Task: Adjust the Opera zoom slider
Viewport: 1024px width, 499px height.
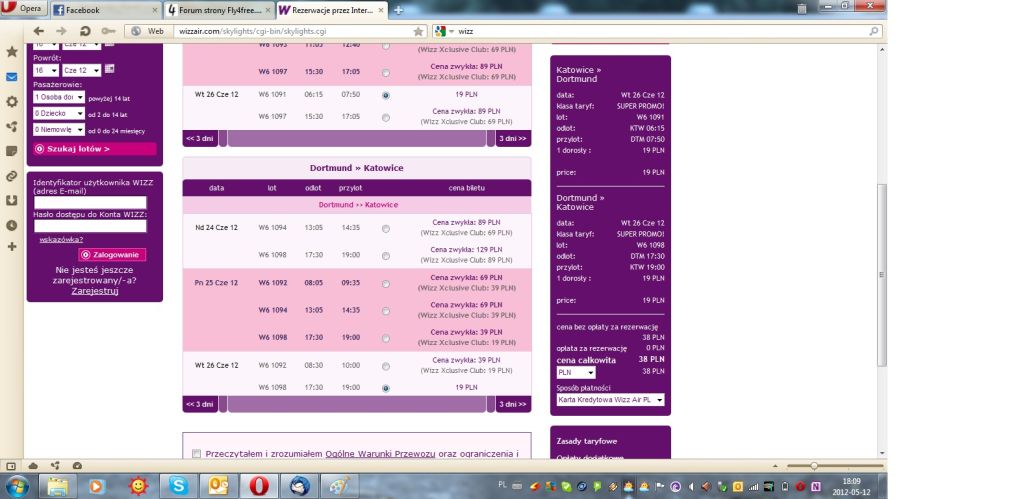Action: coord(814,466)
